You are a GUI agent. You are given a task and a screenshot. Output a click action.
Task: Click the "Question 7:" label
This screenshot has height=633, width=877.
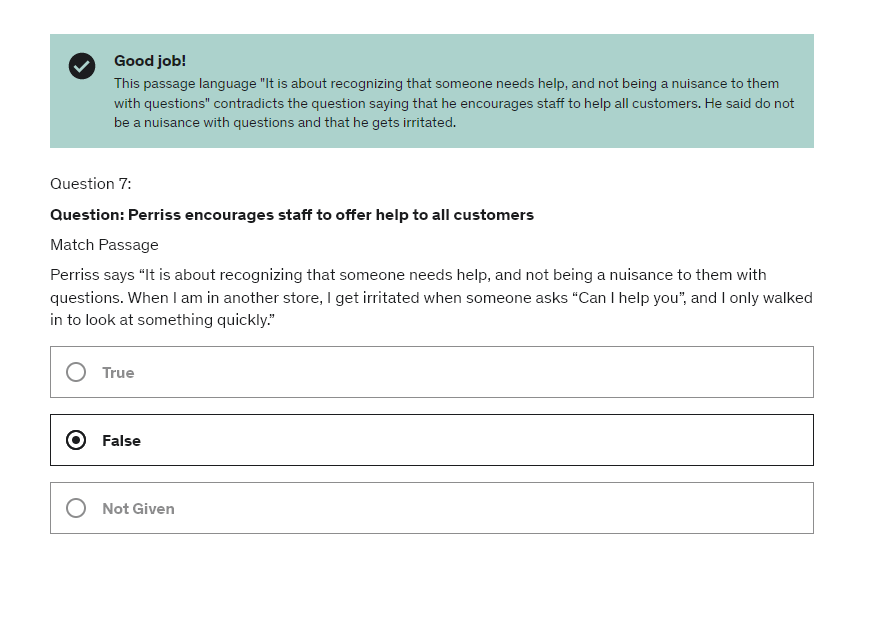click(91, 184)
